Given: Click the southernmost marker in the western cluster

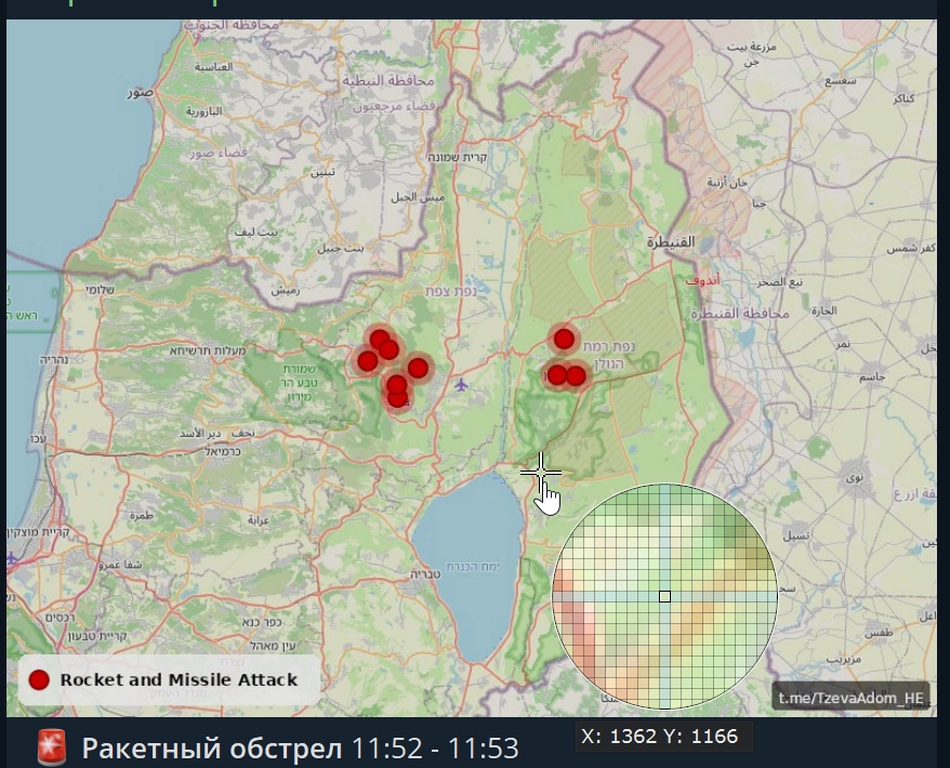Looking at the screenshot, I should click(398, 399).
